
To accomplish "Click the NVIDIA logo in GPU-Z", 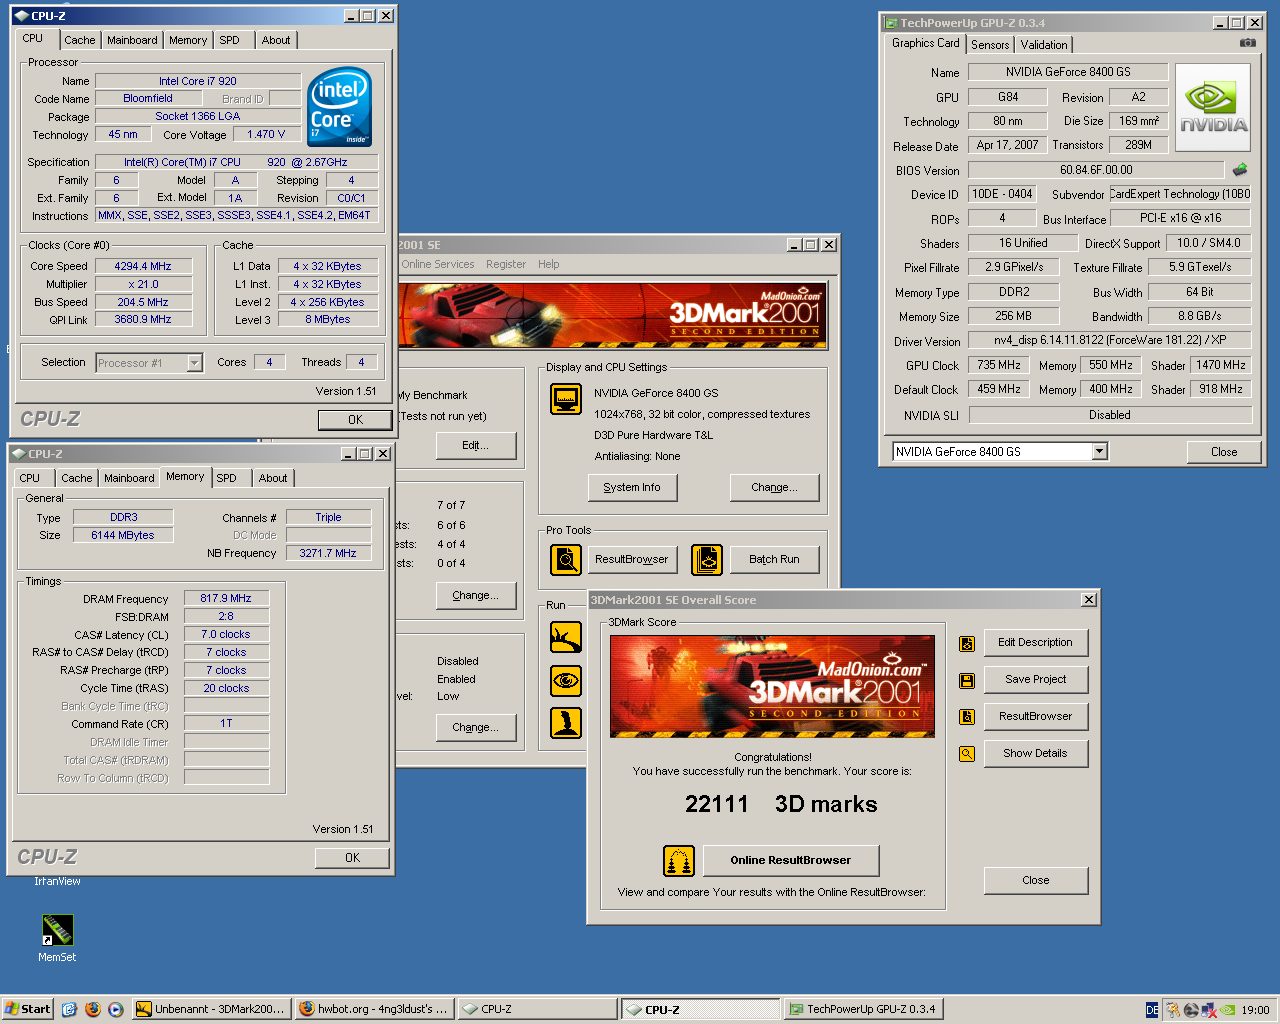I will click(1213, 107).
